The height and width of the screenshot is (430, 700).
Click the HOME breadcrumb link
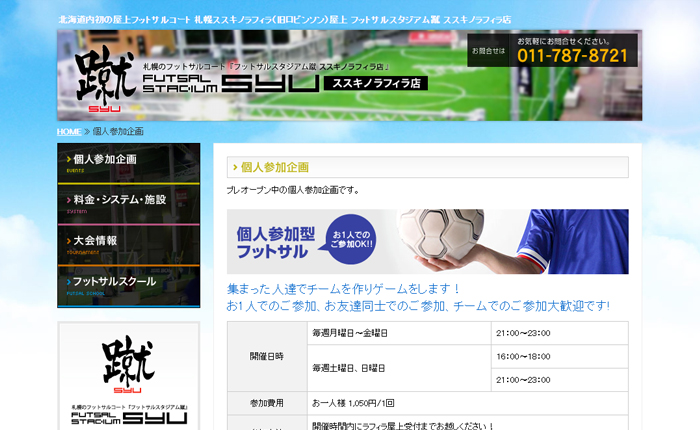click(x=69, y=131)
